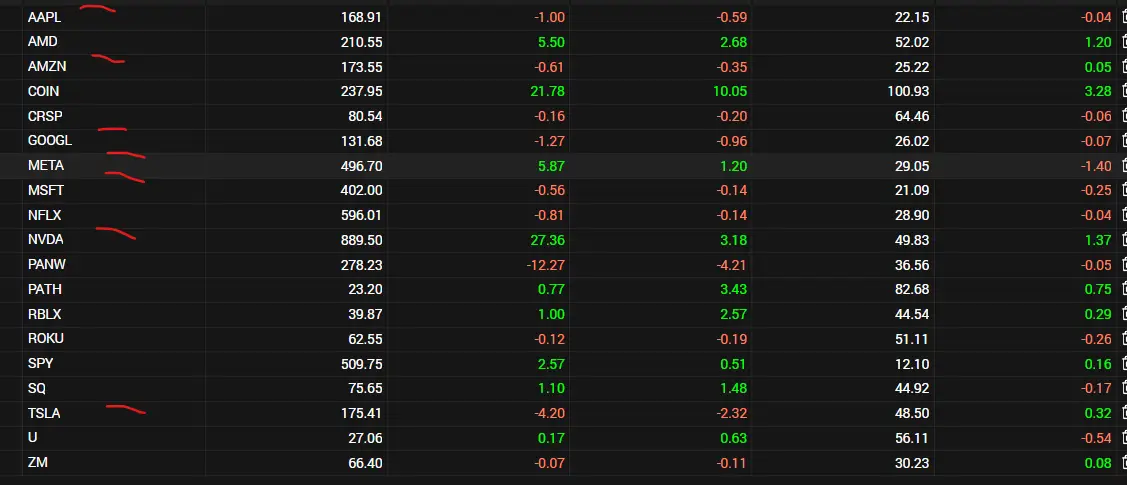
Task: Select COIN's change value 21.78
Action: click(x=548, y=91)
